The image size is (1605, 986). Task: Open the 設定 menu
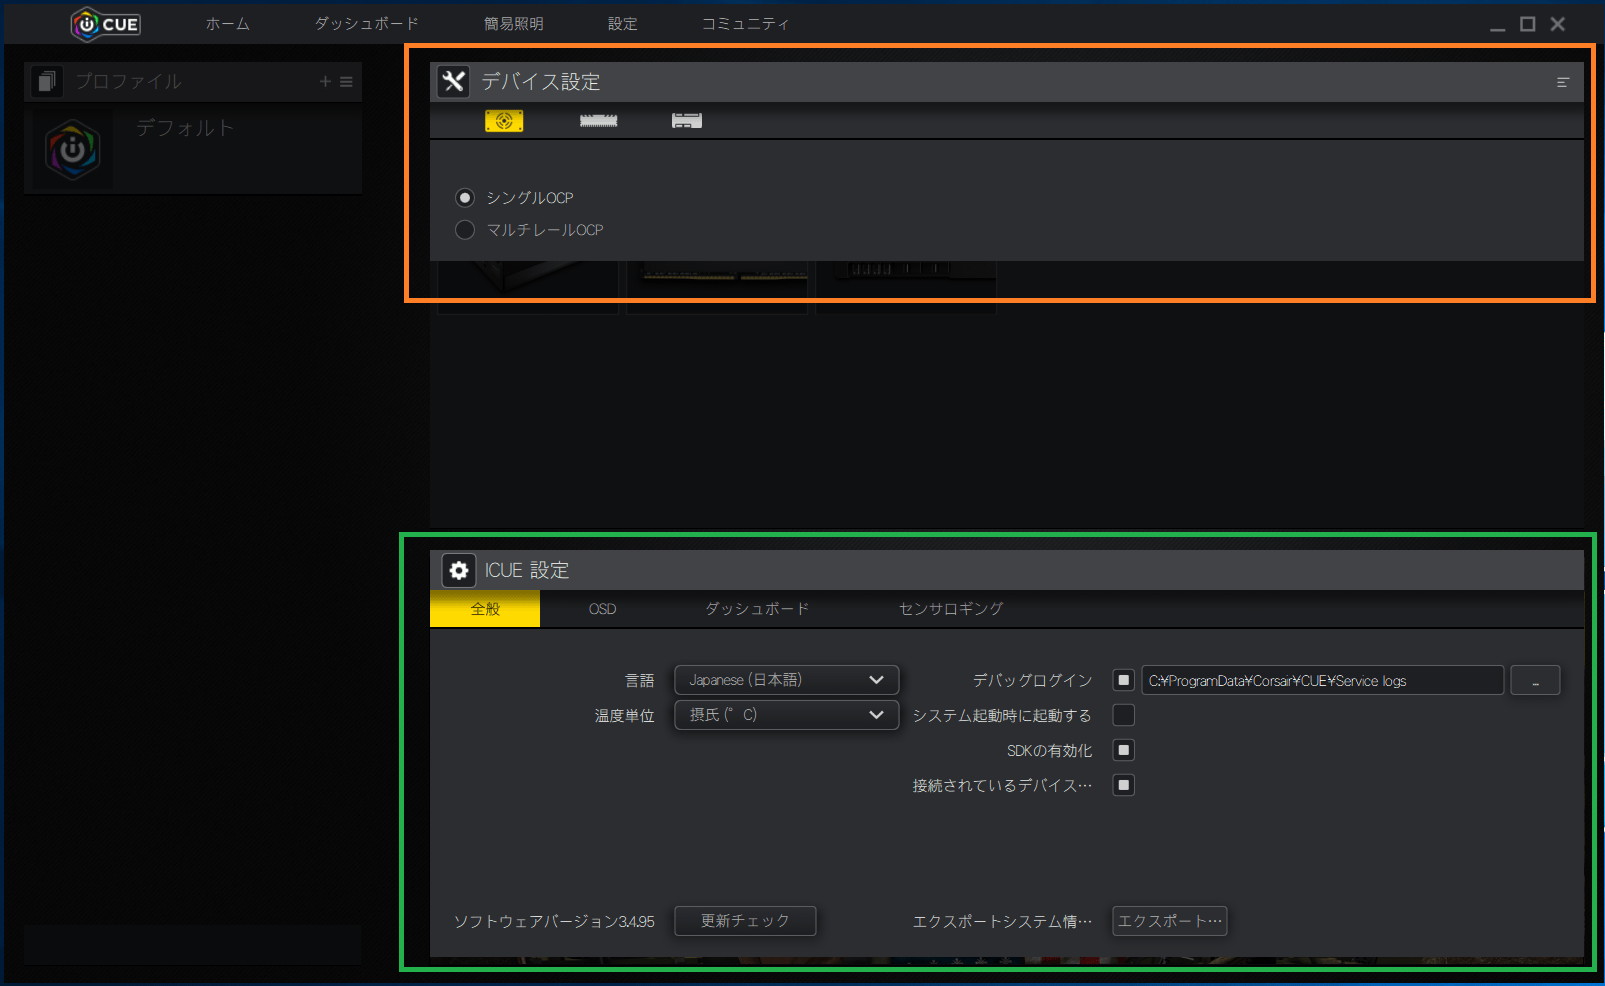[x=622, y=24]
